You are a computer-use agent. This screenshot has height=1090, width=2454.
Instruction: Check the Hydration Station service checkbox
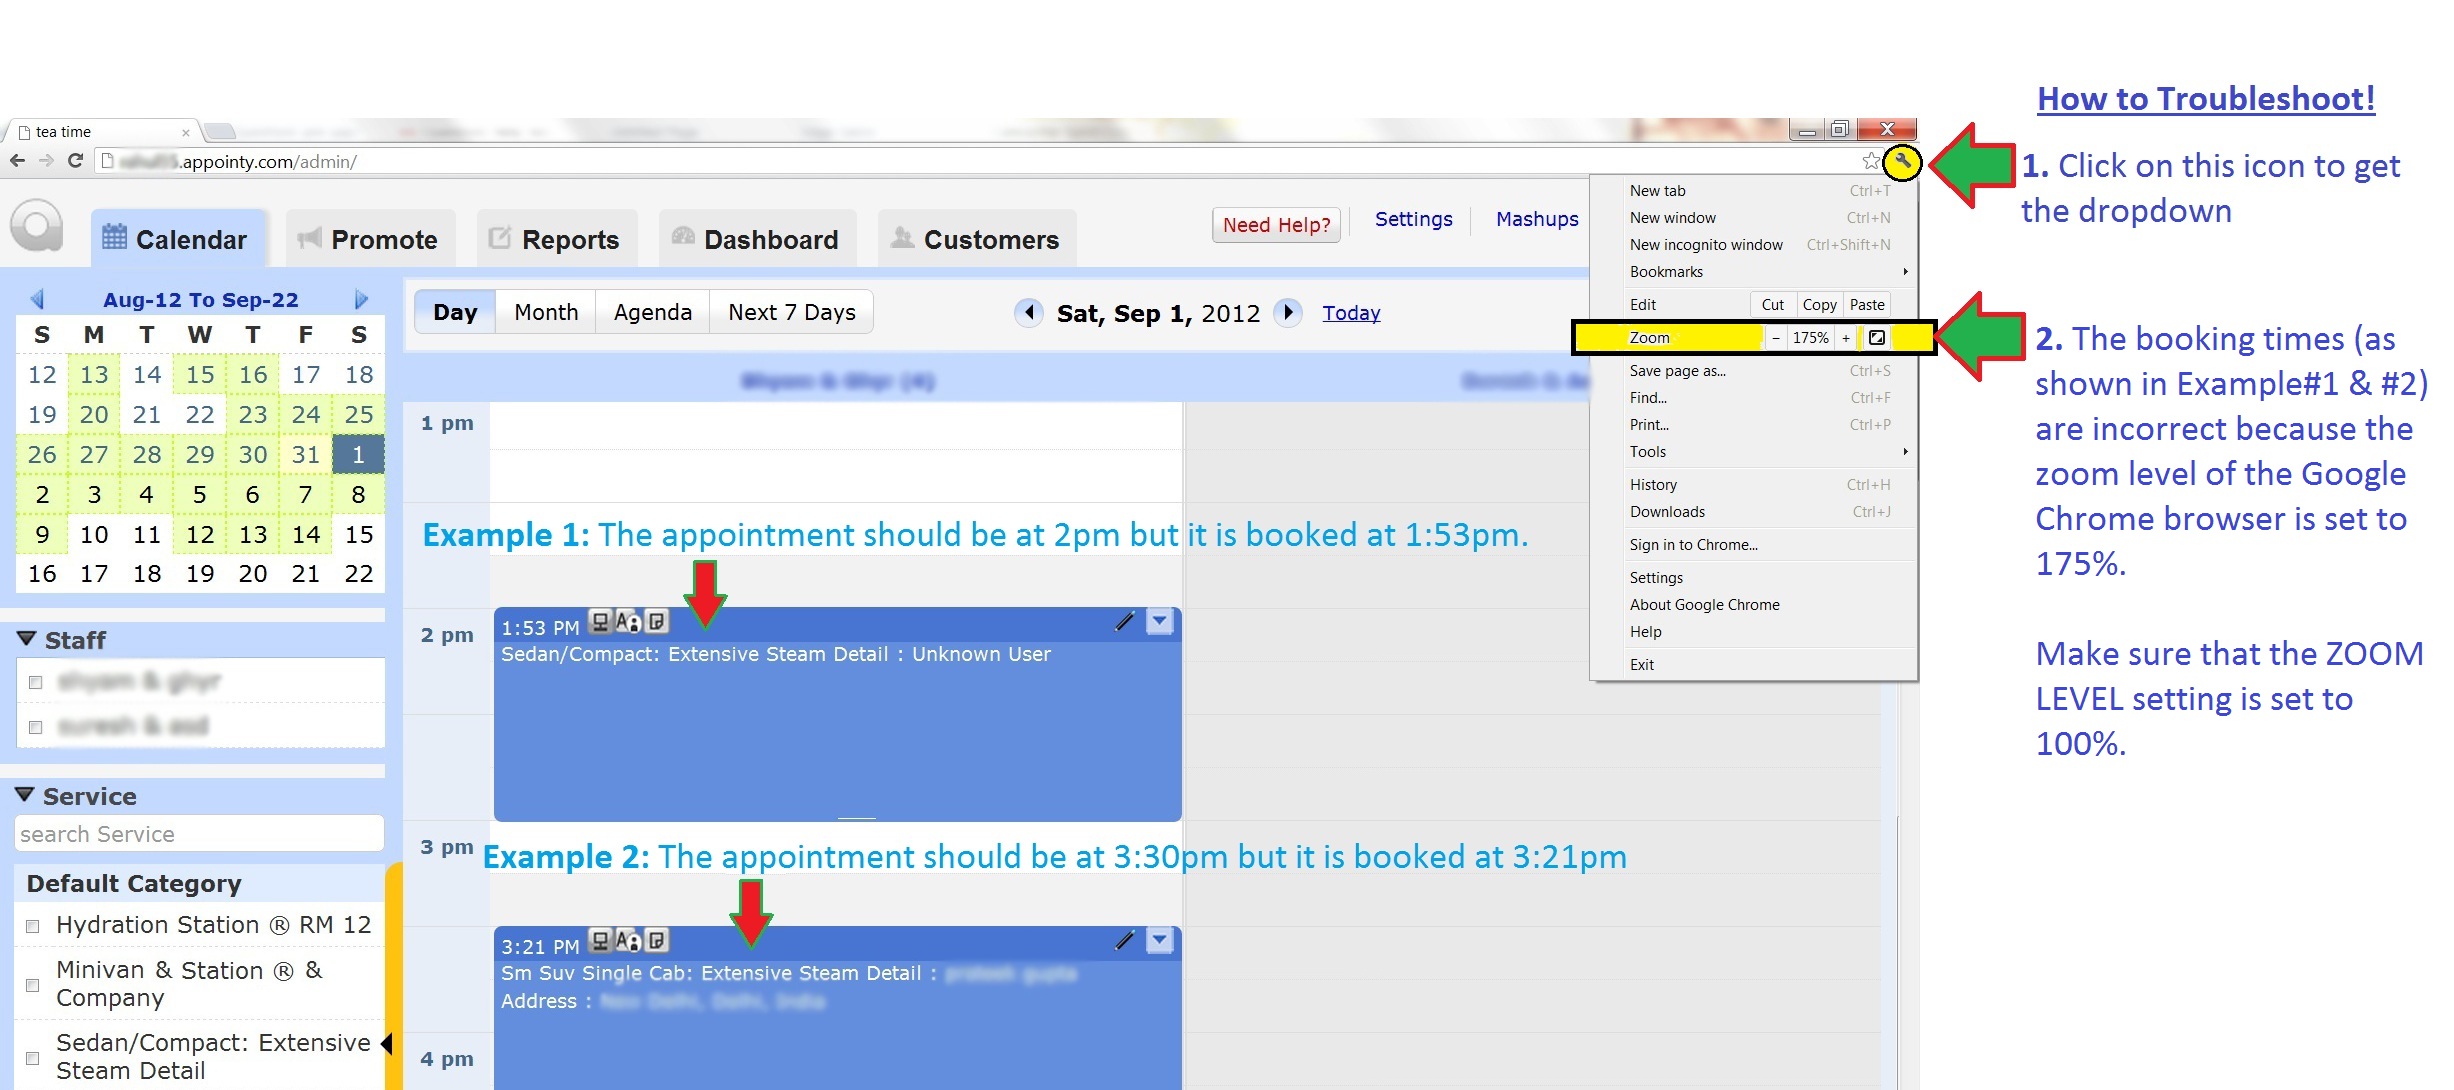(33, 926)
